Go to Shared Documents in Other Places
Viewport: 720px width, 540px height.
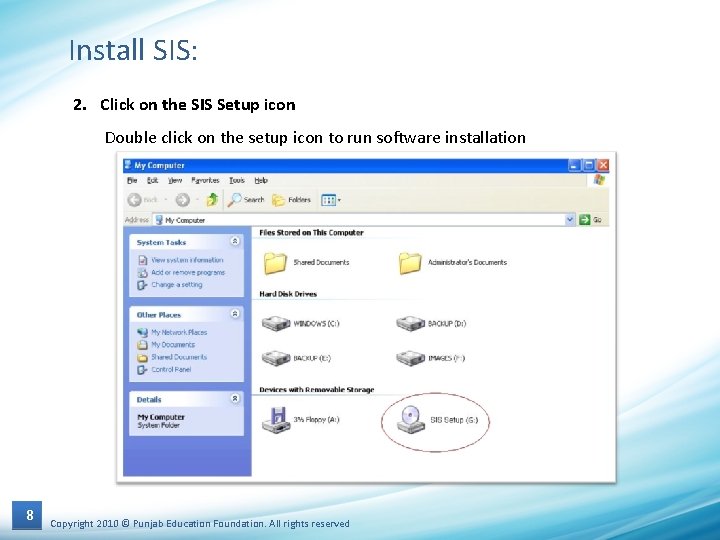tap(179, 357)
